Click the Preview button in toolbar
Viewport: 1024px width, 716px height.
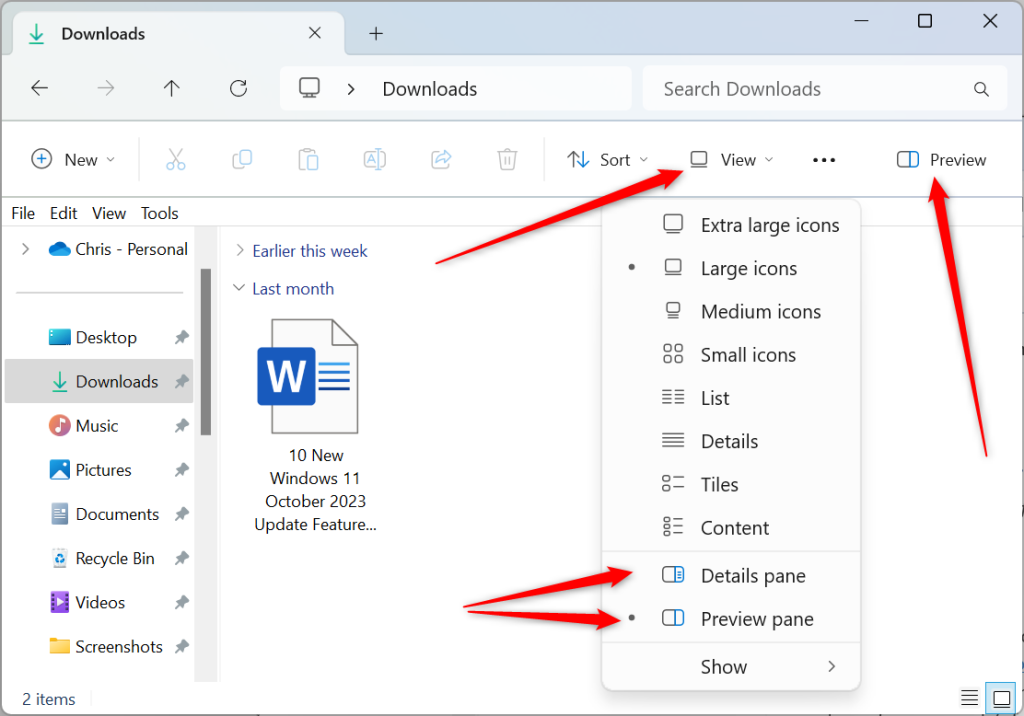(941, 160)
